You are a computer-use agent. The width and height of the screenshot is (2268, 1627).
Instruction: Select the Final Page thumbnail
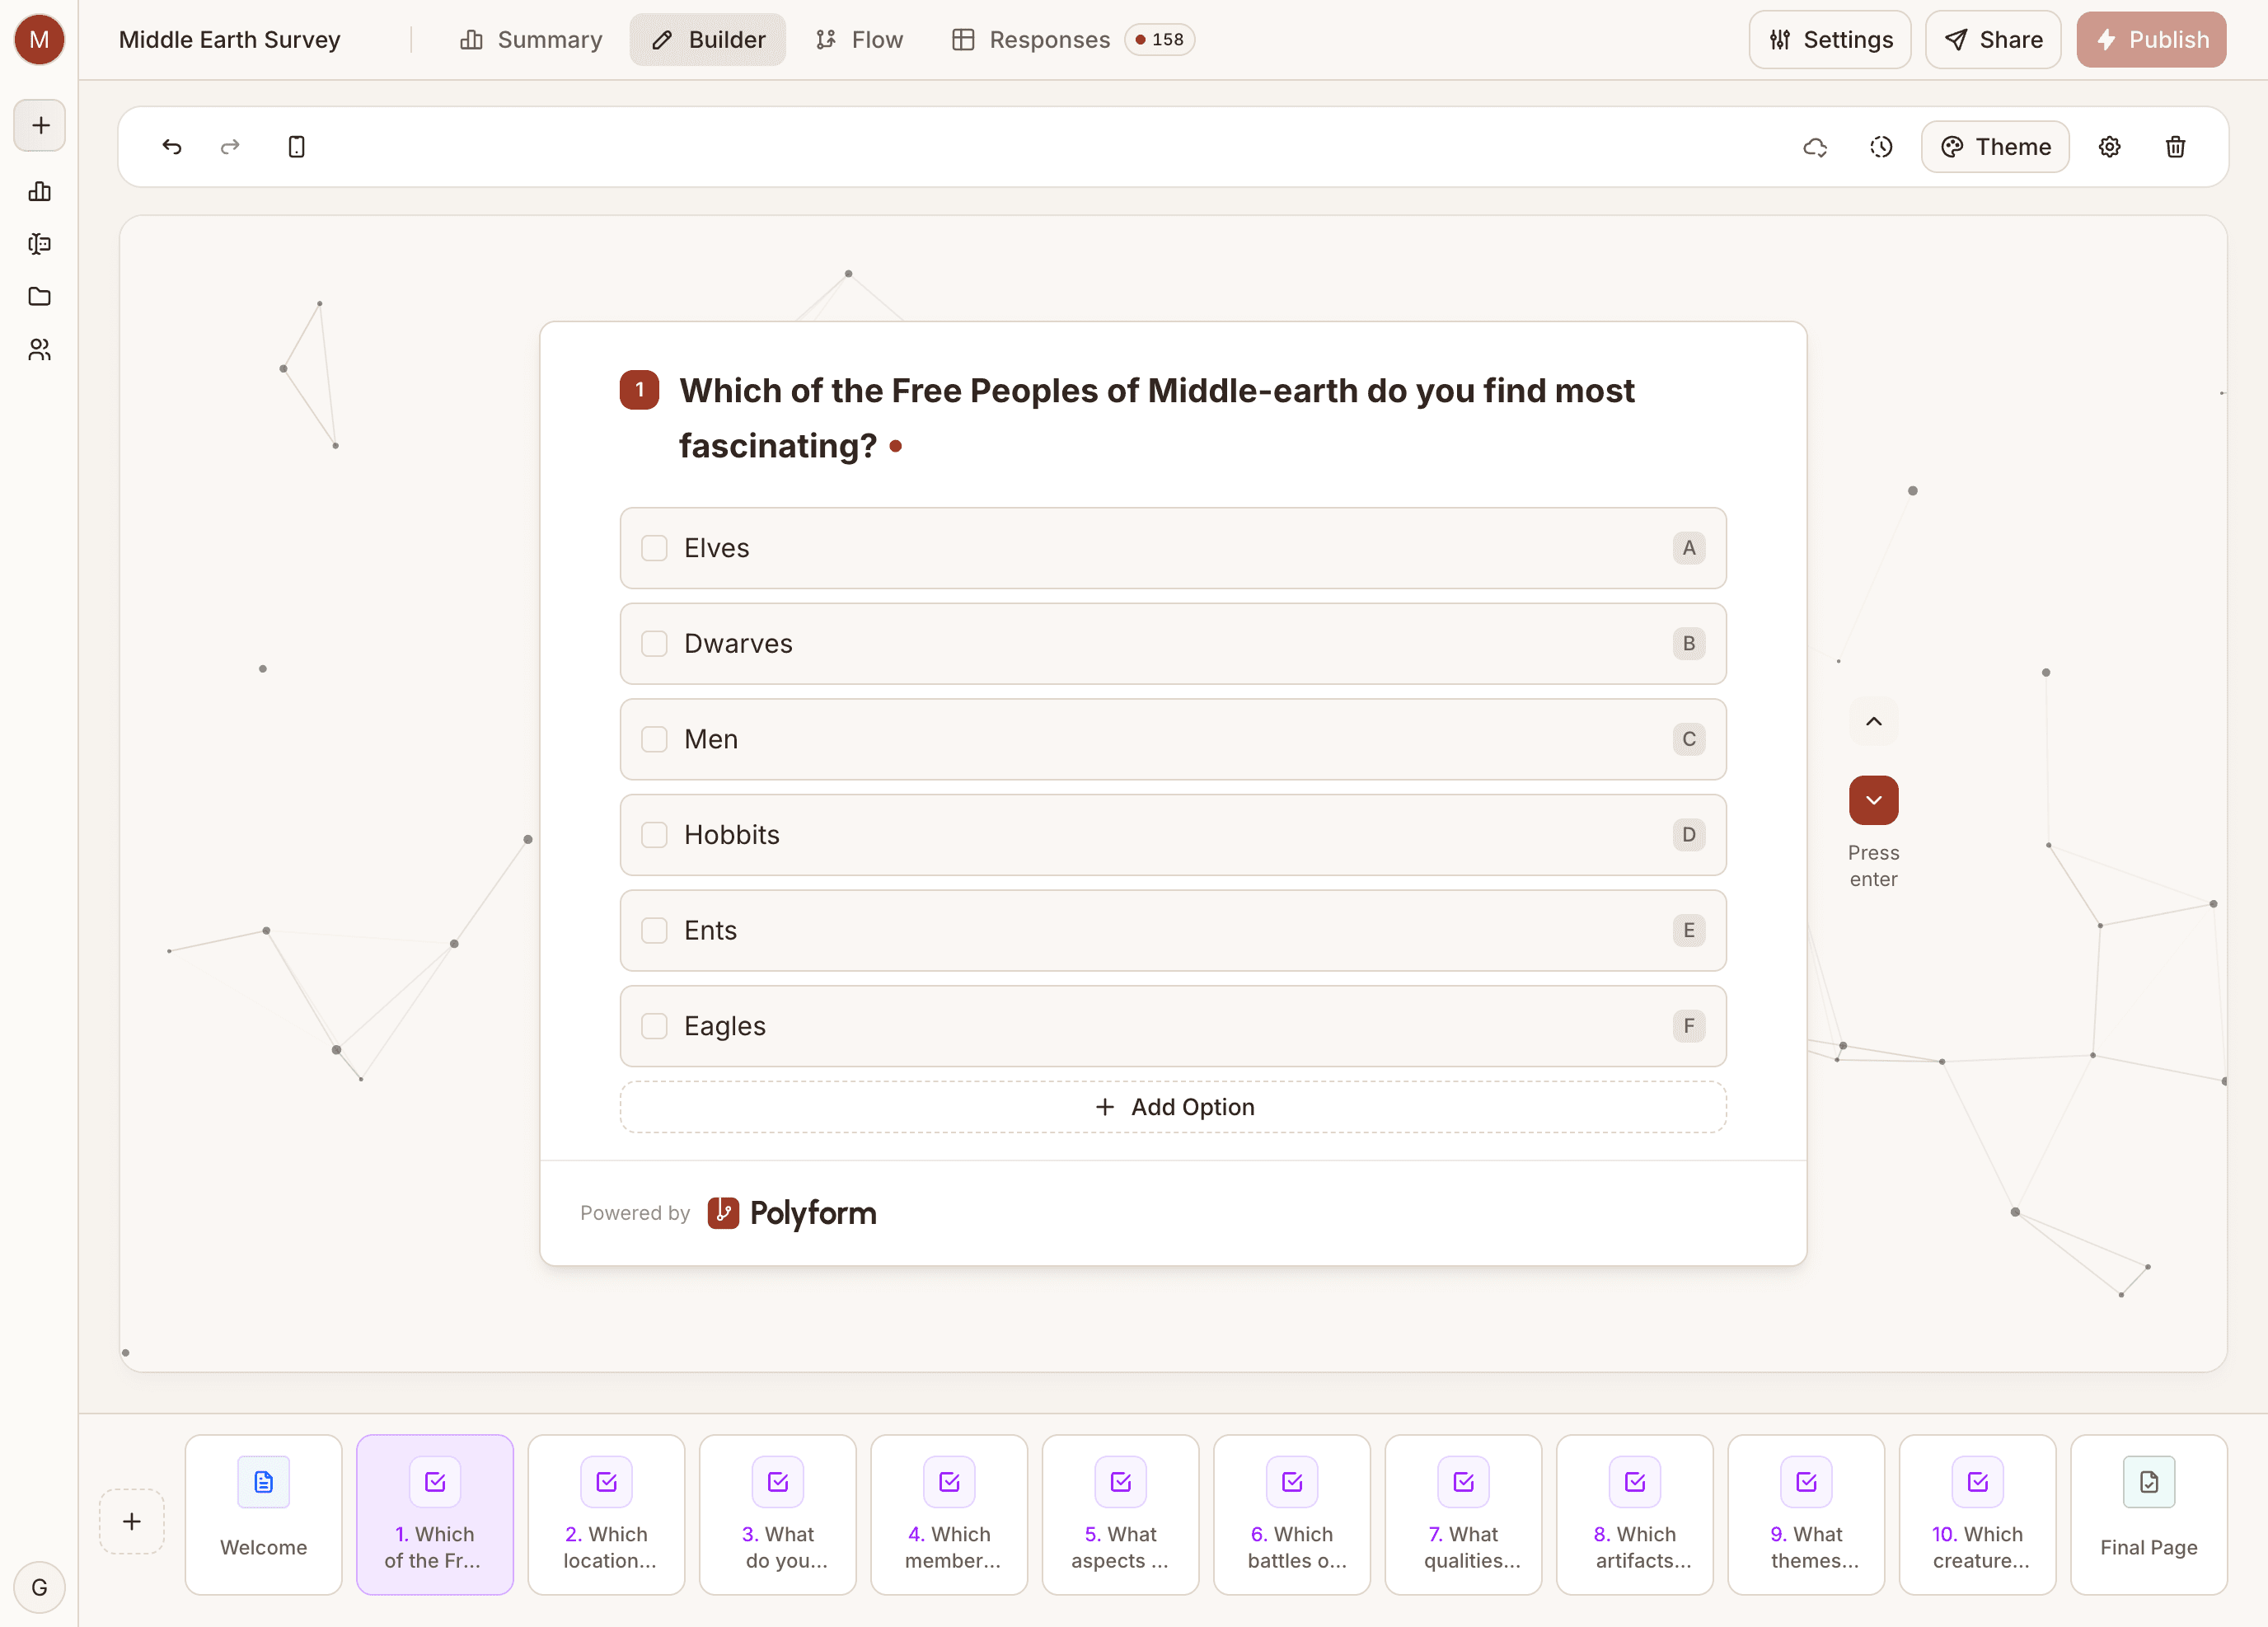(2148, 1515)
